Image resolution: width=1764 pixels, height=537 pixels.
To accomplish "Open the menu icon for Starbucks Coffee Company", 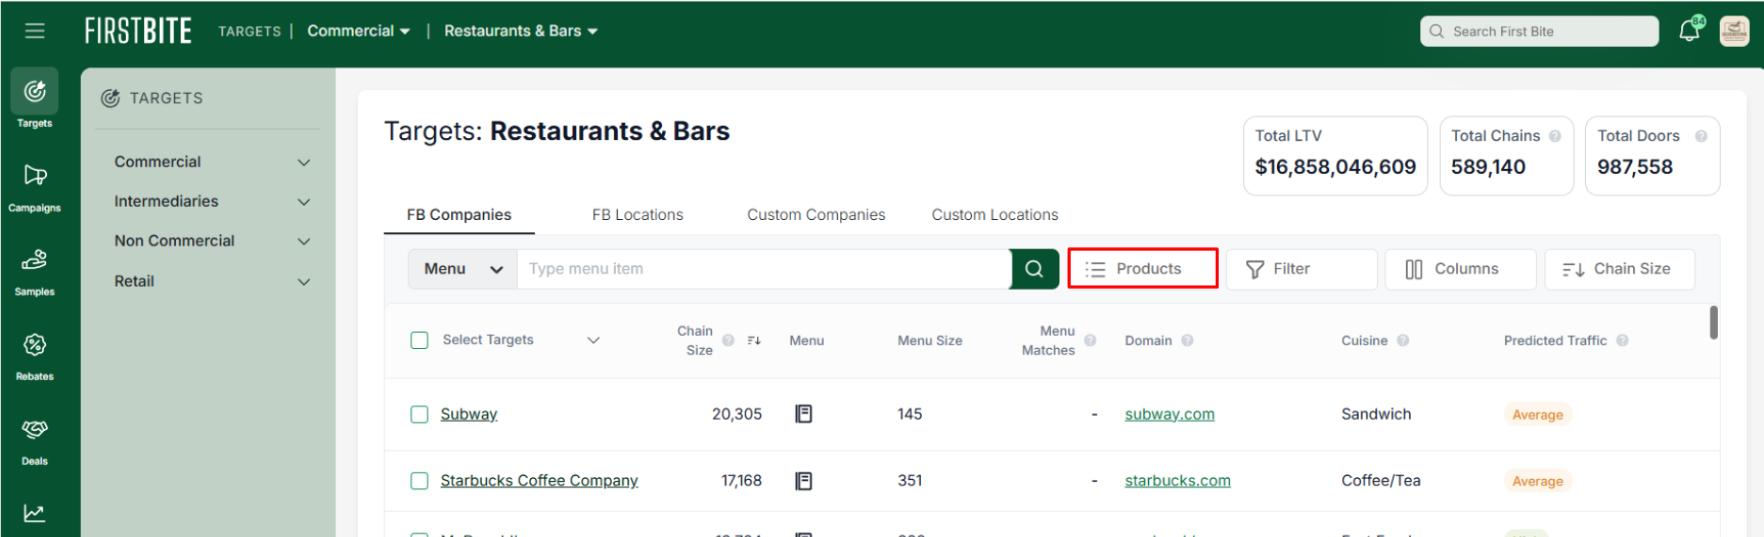I will click(803, 481).
